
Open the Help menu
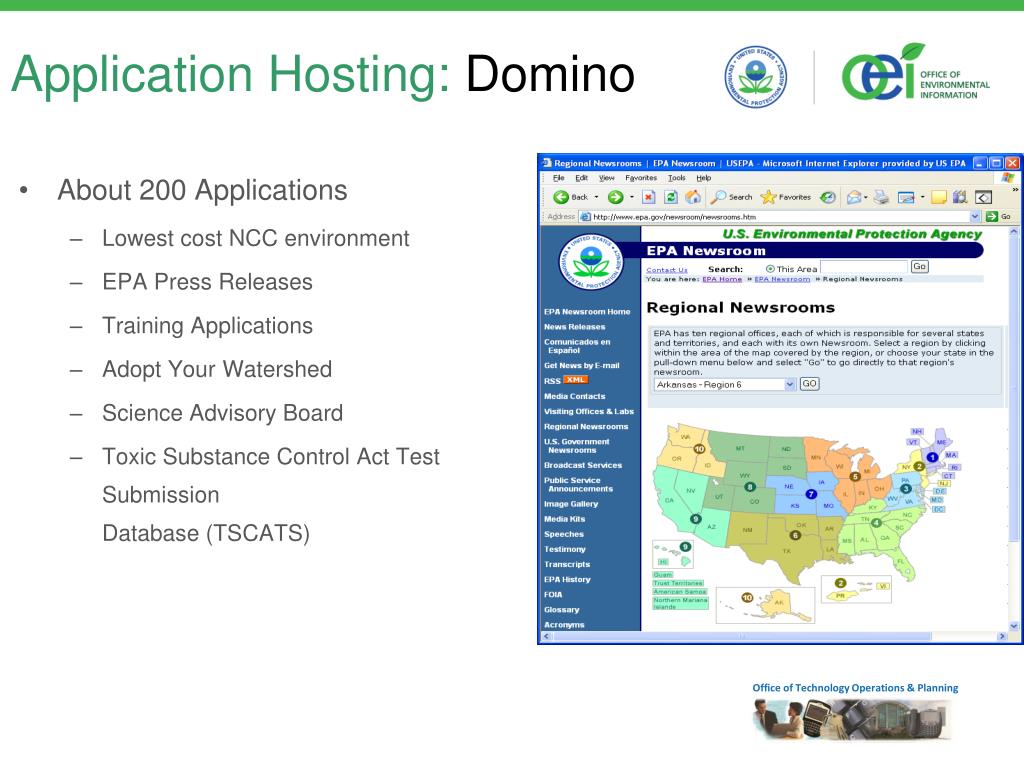(x=703, y=178)
